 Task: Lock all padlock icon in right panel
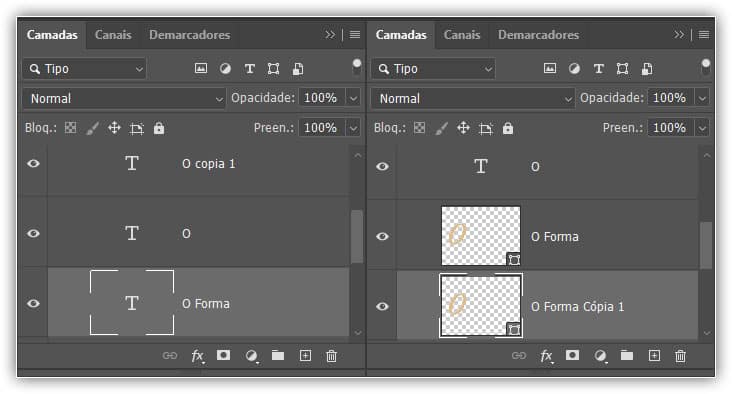point(508,128)
